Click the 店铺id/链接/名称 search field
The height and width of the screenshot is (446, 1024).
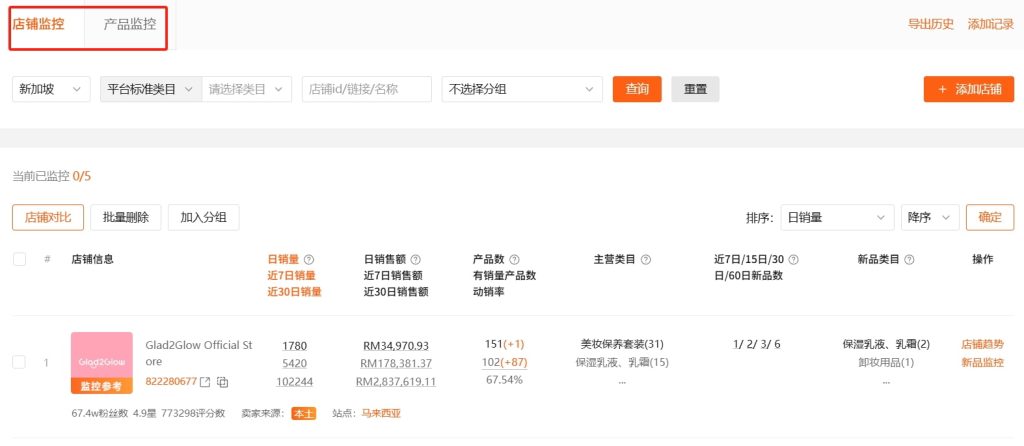(x=367, y=89)
